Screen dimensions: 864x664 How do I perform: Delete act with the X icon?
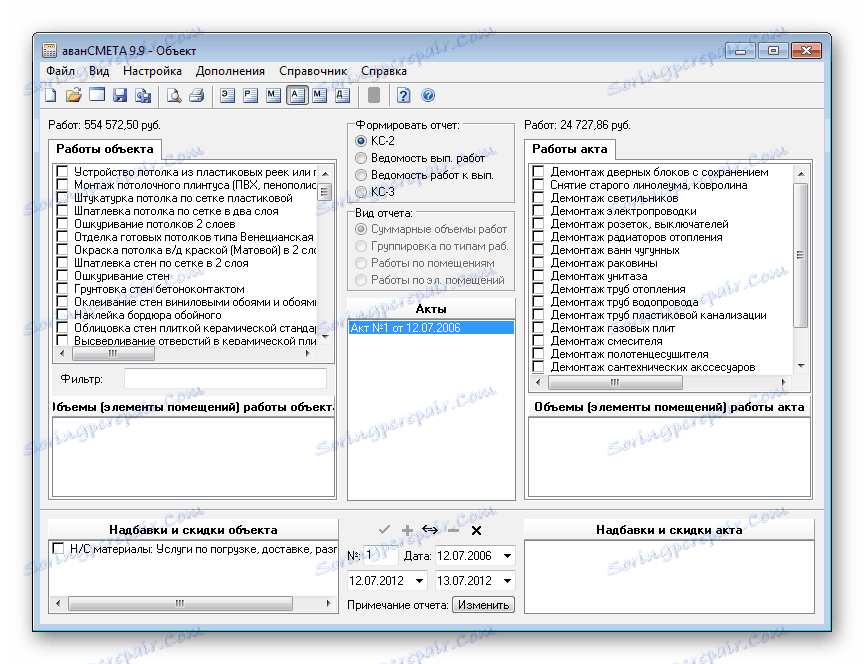(477, 530)
